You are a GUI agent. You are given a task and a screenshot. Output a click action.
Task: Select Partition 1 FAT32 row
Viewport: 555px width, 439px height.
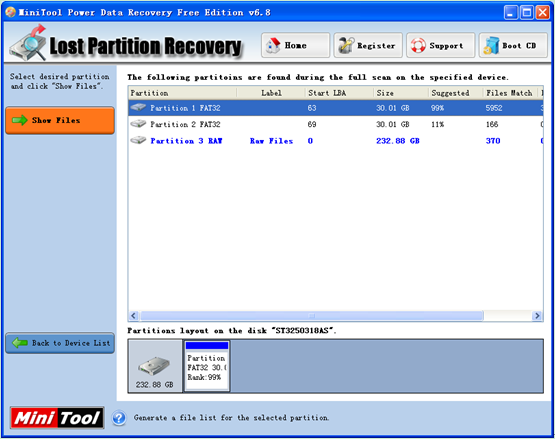tap(336, 108)
